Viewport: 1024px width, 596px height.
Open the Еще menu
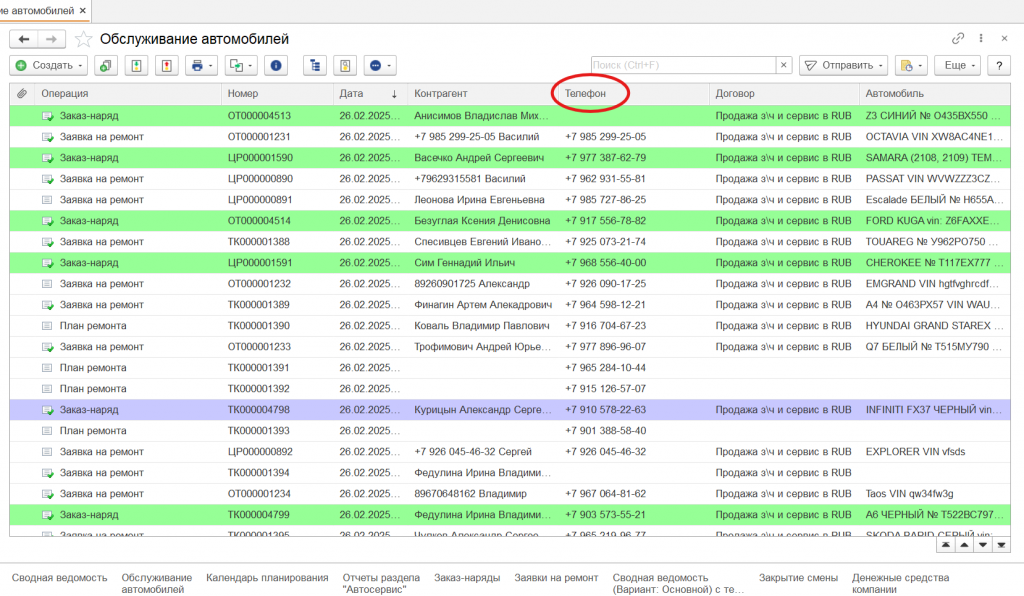[x=957, y=65]
